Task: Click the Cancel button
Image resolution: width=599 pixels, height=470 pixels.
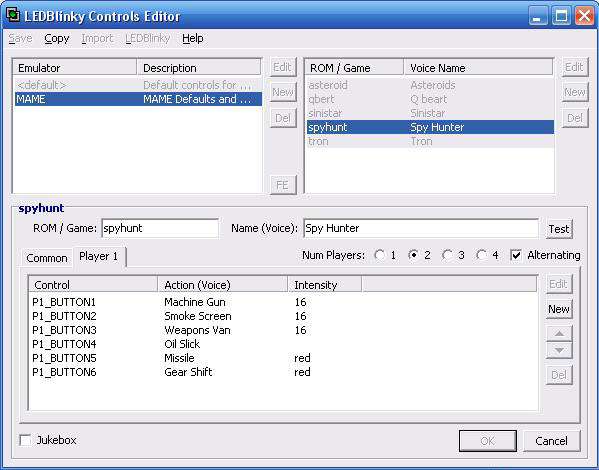Action: (551, 441)
